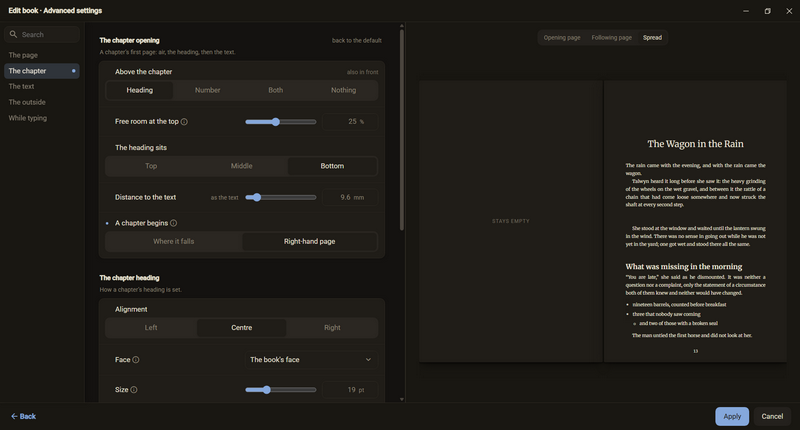Open The outside settings section
This screenshot has height=430, width=800.
(42, 102)
